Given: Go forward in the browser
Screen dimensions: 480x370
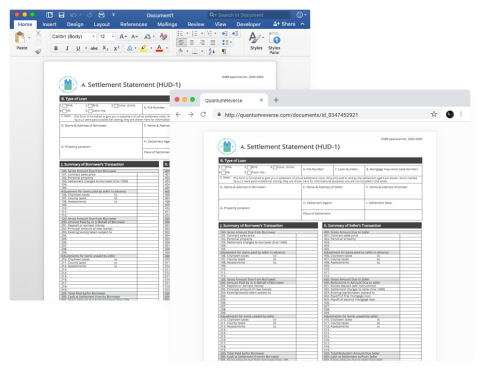Looking at the screenshot, I should (x=191, y=114).
